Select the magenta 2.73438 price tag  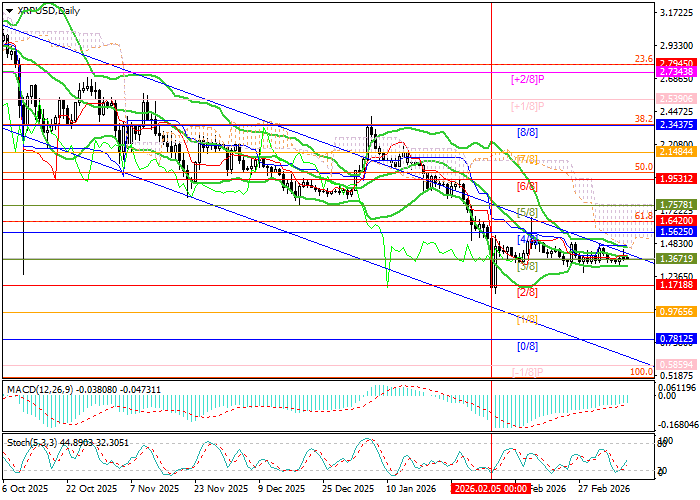[x=676, y=73]
